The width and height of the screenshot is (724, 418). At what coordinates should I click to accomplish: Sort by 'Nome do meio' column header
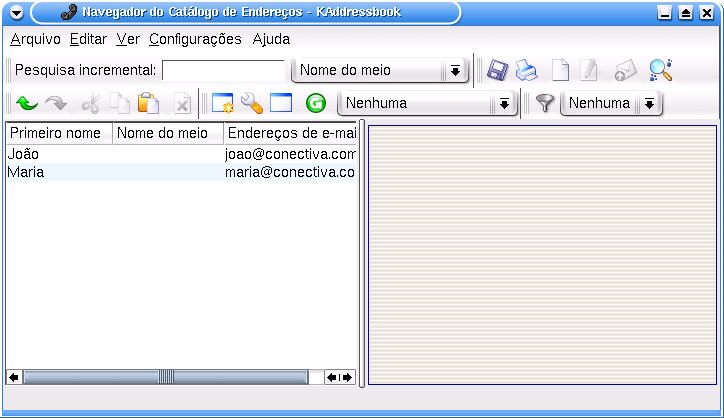point(168,133)
